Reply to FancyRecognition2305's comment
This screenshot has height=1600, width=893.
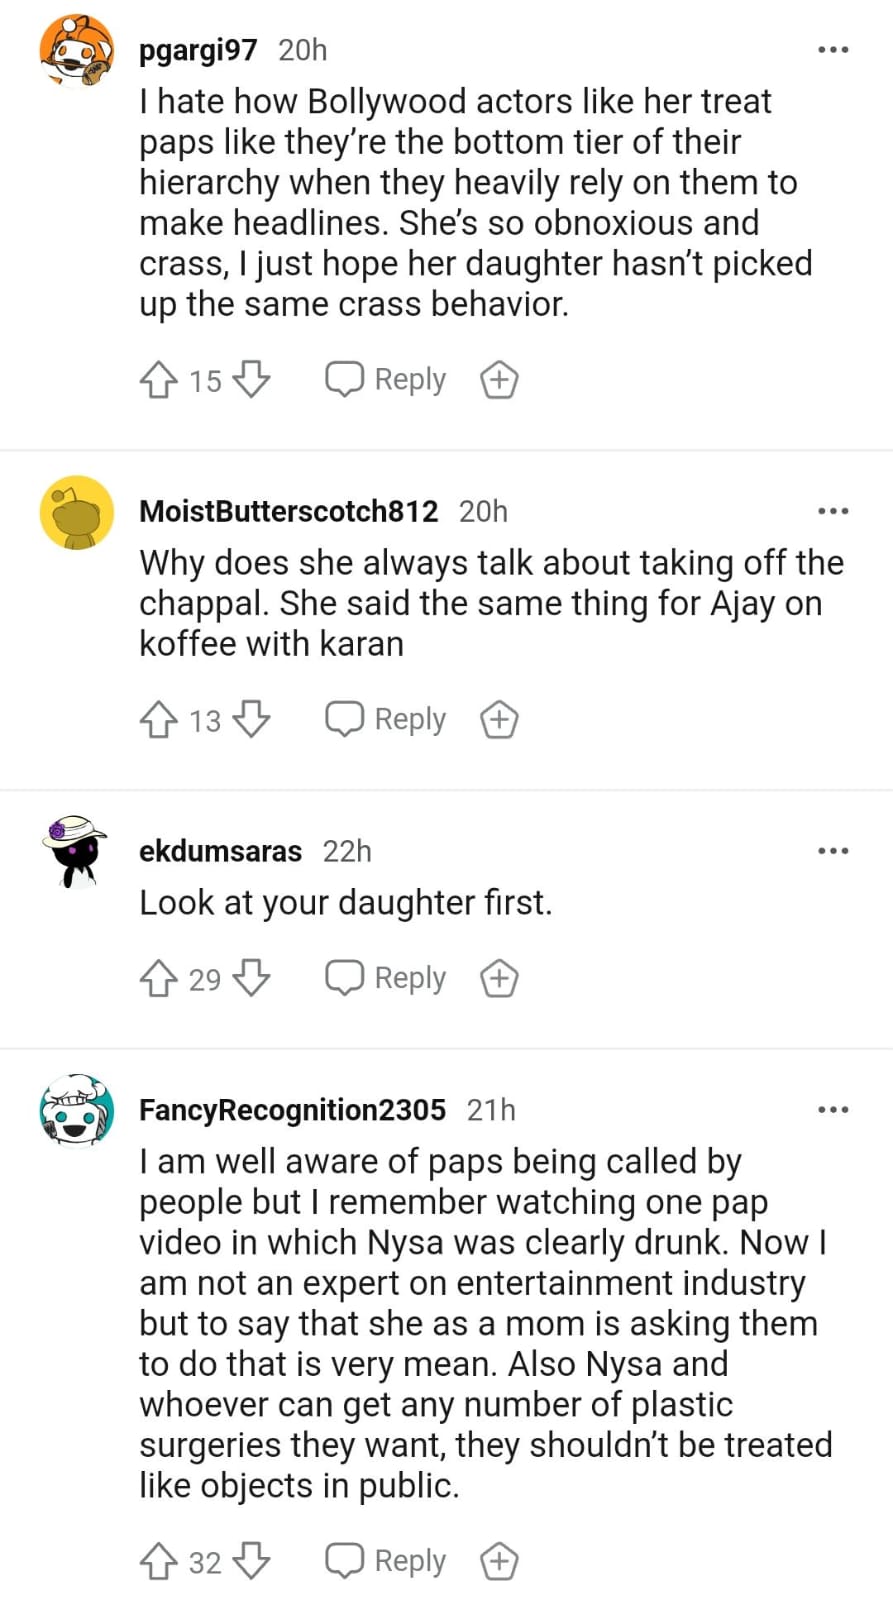click(x=386, y=1561)
